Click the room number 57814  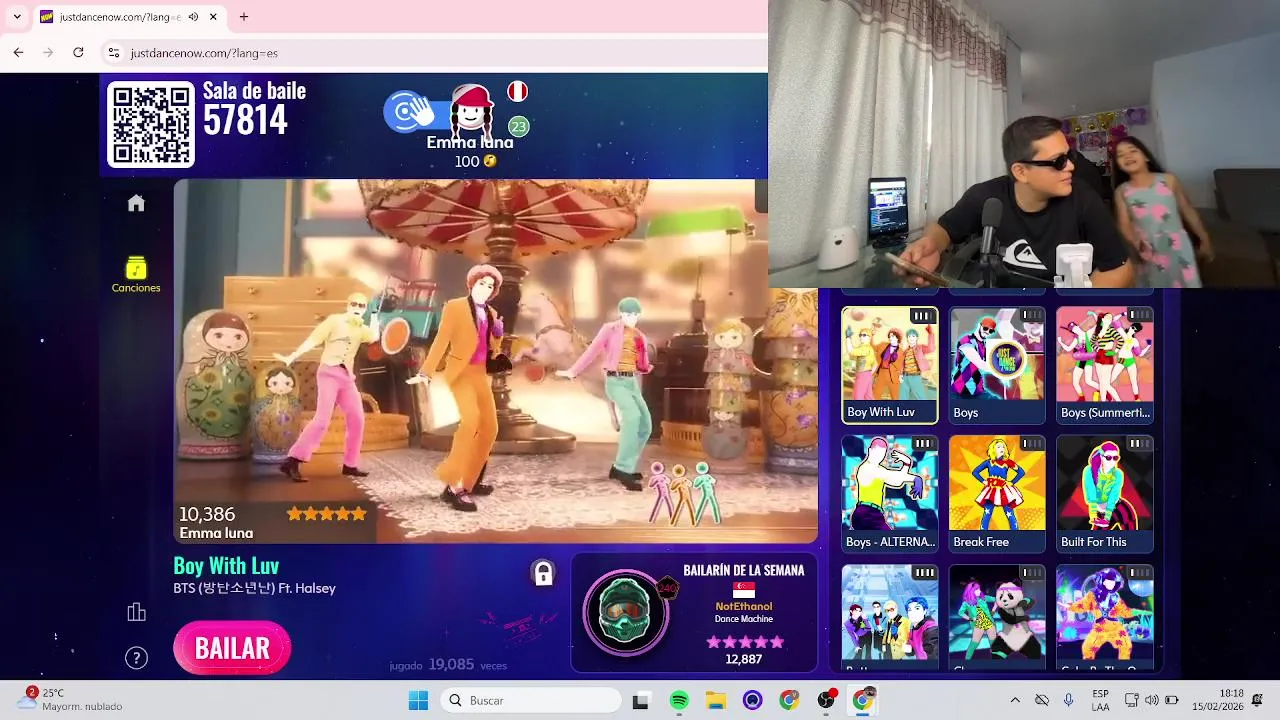tap(245, 121)
